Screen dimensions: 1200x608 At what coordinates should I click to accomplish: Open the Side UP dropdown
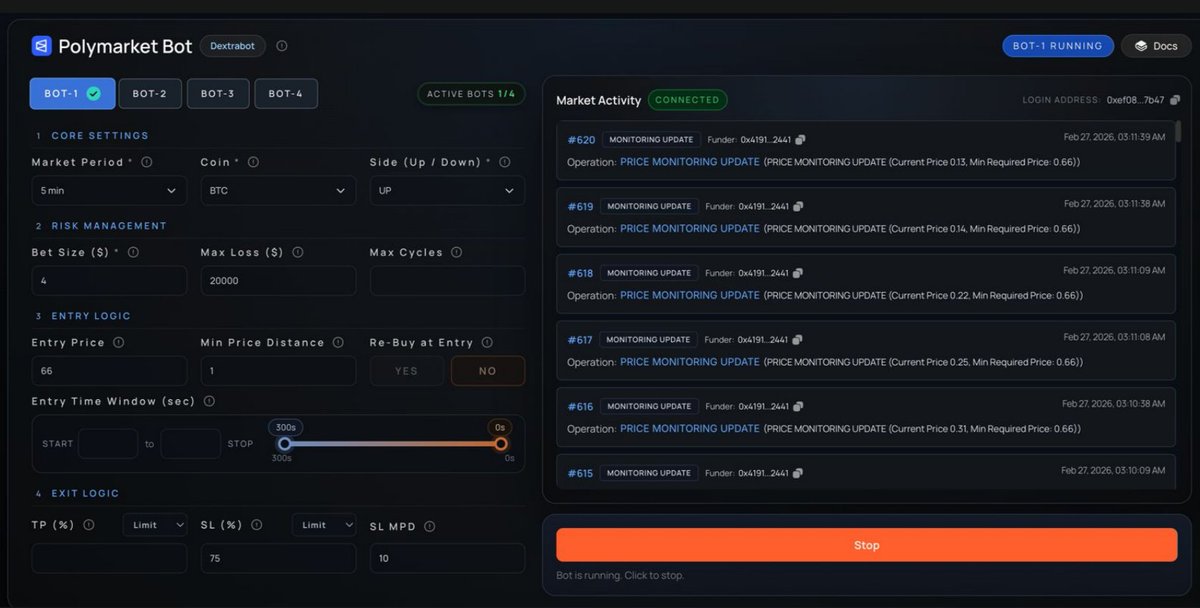click(x=447, y=190)
